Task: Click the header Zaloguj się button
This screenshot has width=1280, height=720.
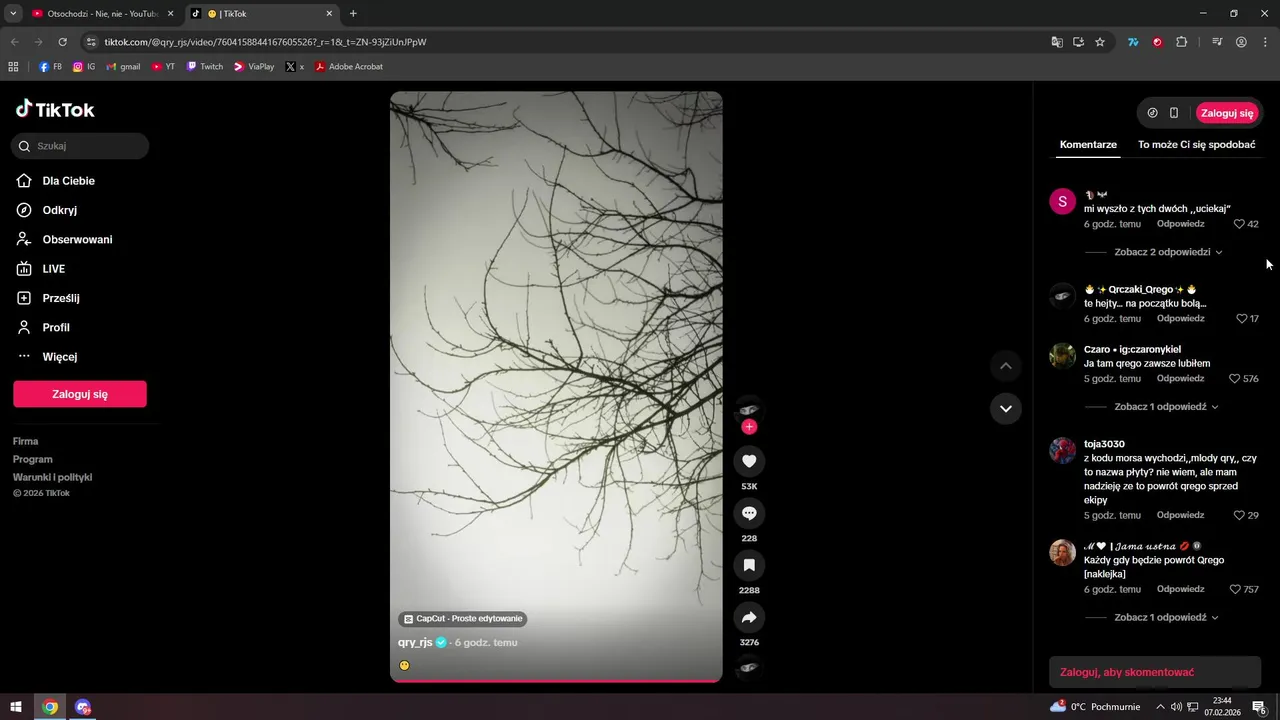Action: [1227, 113]
